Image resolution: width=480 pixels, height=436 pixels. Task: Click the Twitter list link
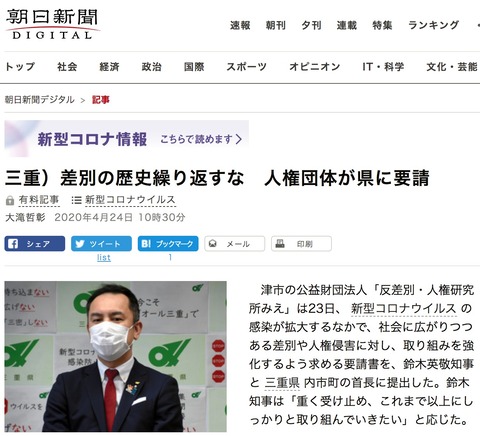pyautogui.click(x=104, y=258)
